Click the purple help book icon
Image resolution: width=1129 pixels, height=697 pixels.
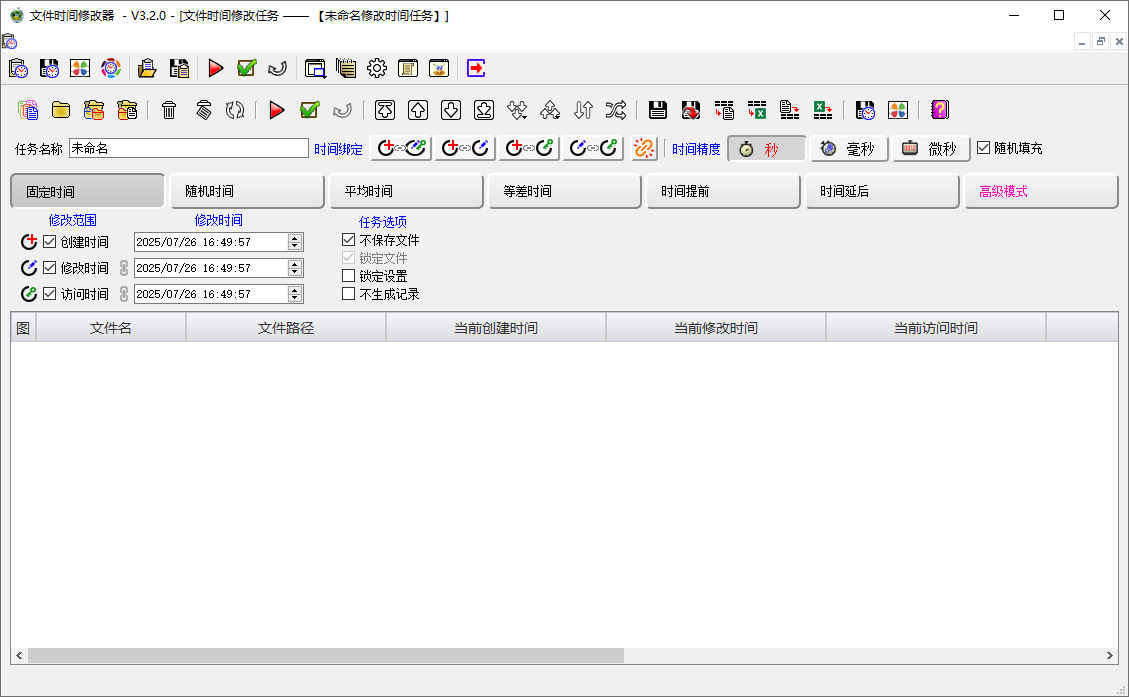click(939, 110)
